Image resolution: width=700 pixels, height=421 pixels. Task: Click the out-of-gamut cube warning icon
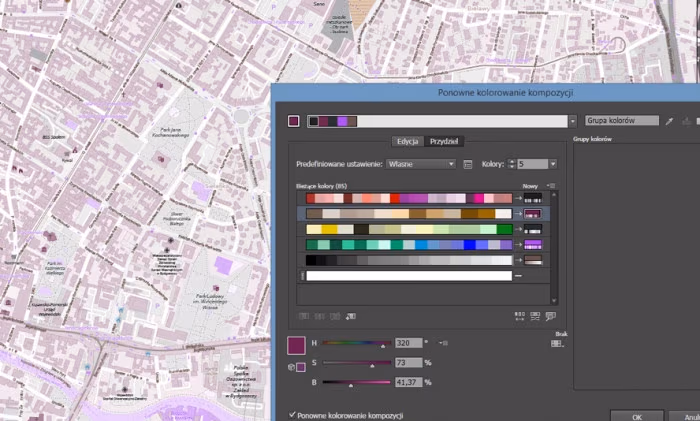[x=291, y=367]
